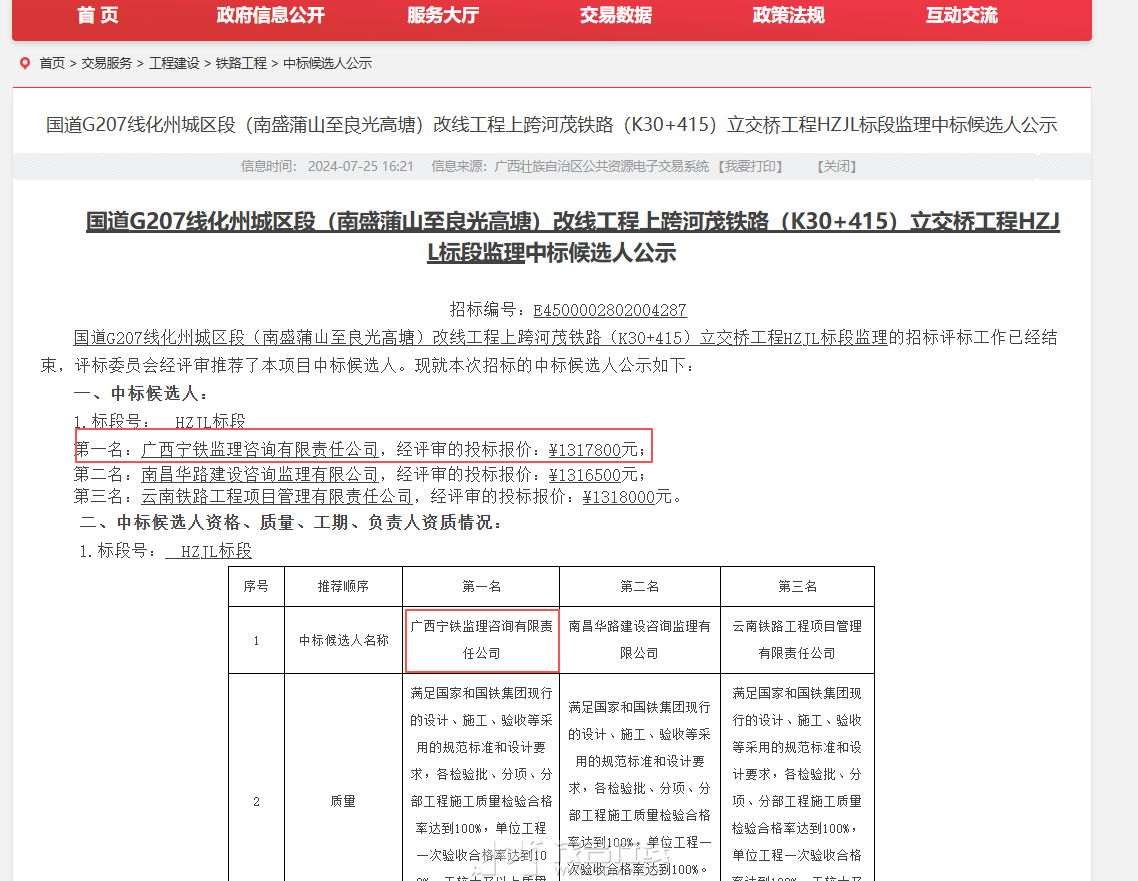Open the 工程建设 breadcrumb link

click(174, 64)
